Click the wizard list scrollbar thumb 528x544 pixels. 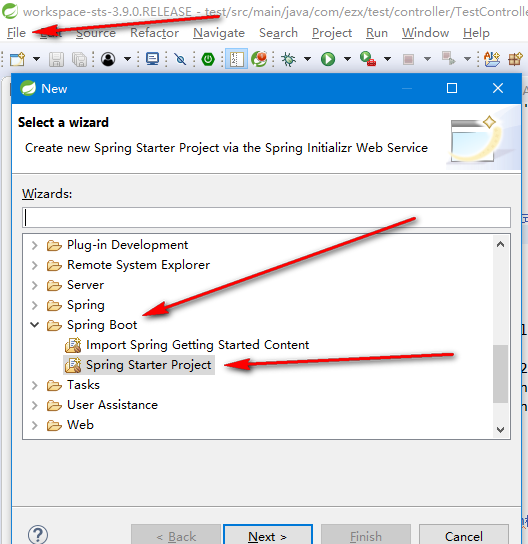tap(500, 374)
